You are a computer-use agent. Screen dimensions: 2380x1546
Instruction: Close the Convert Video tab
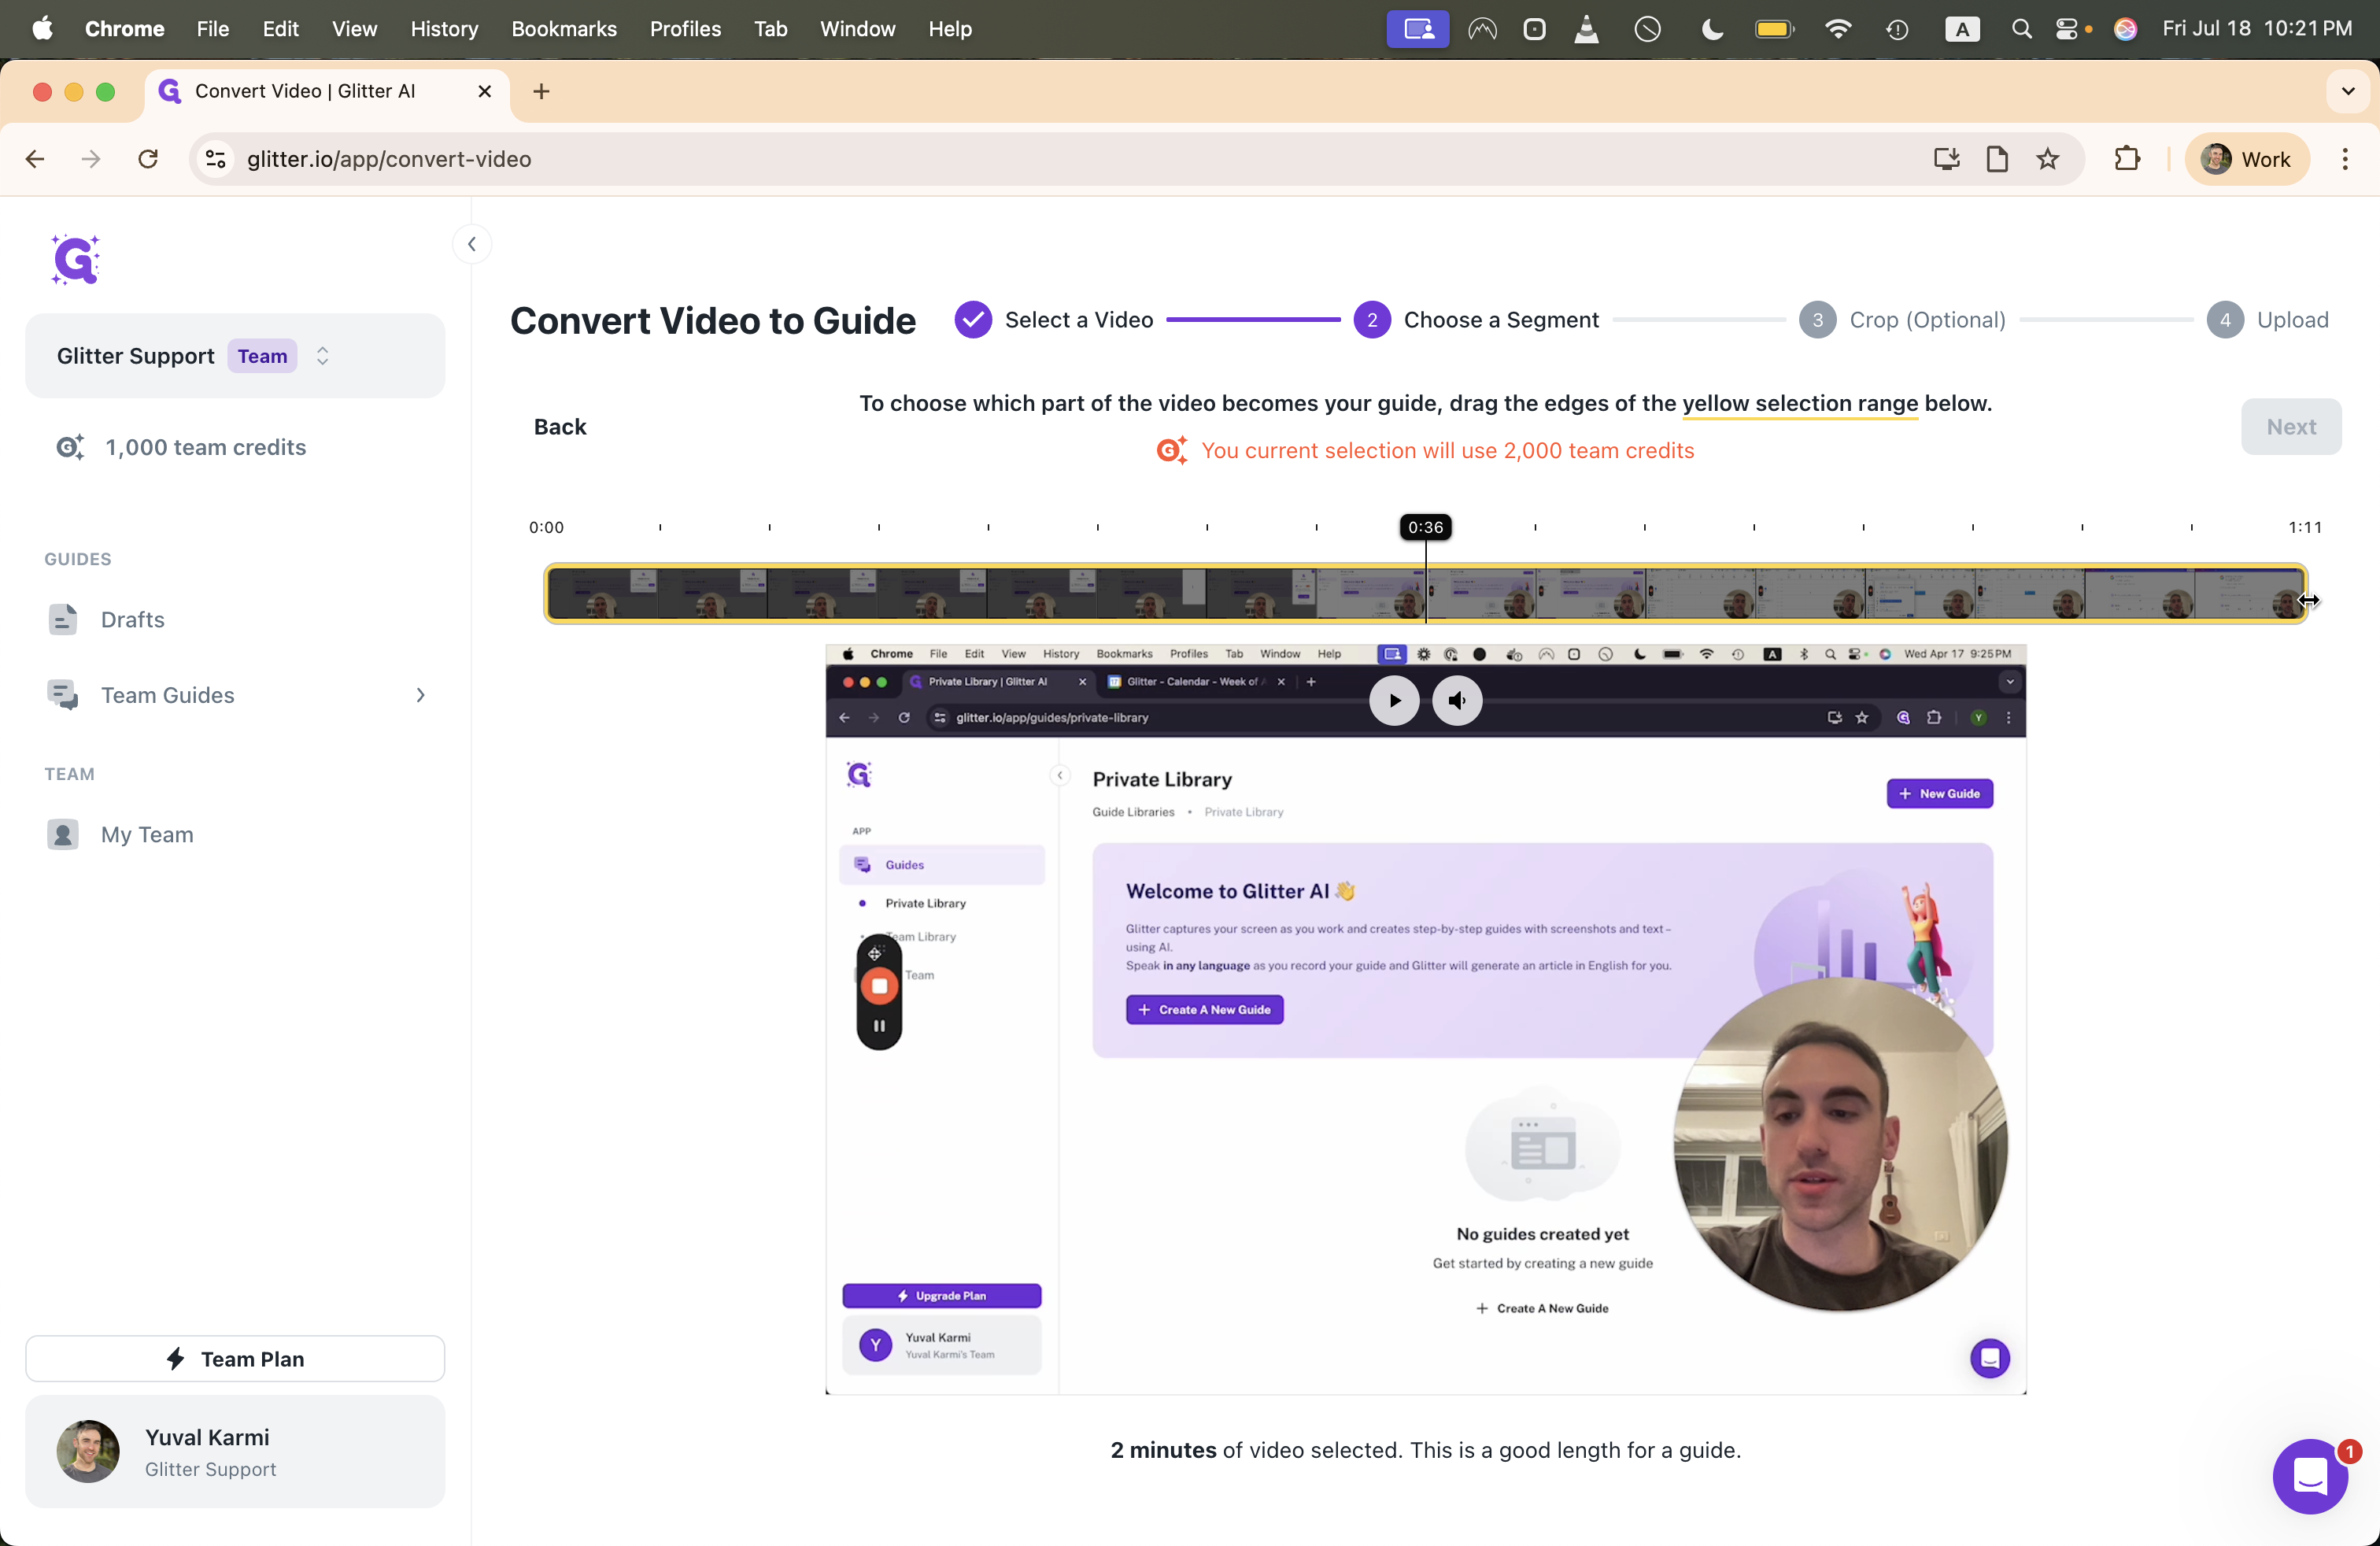485,91
